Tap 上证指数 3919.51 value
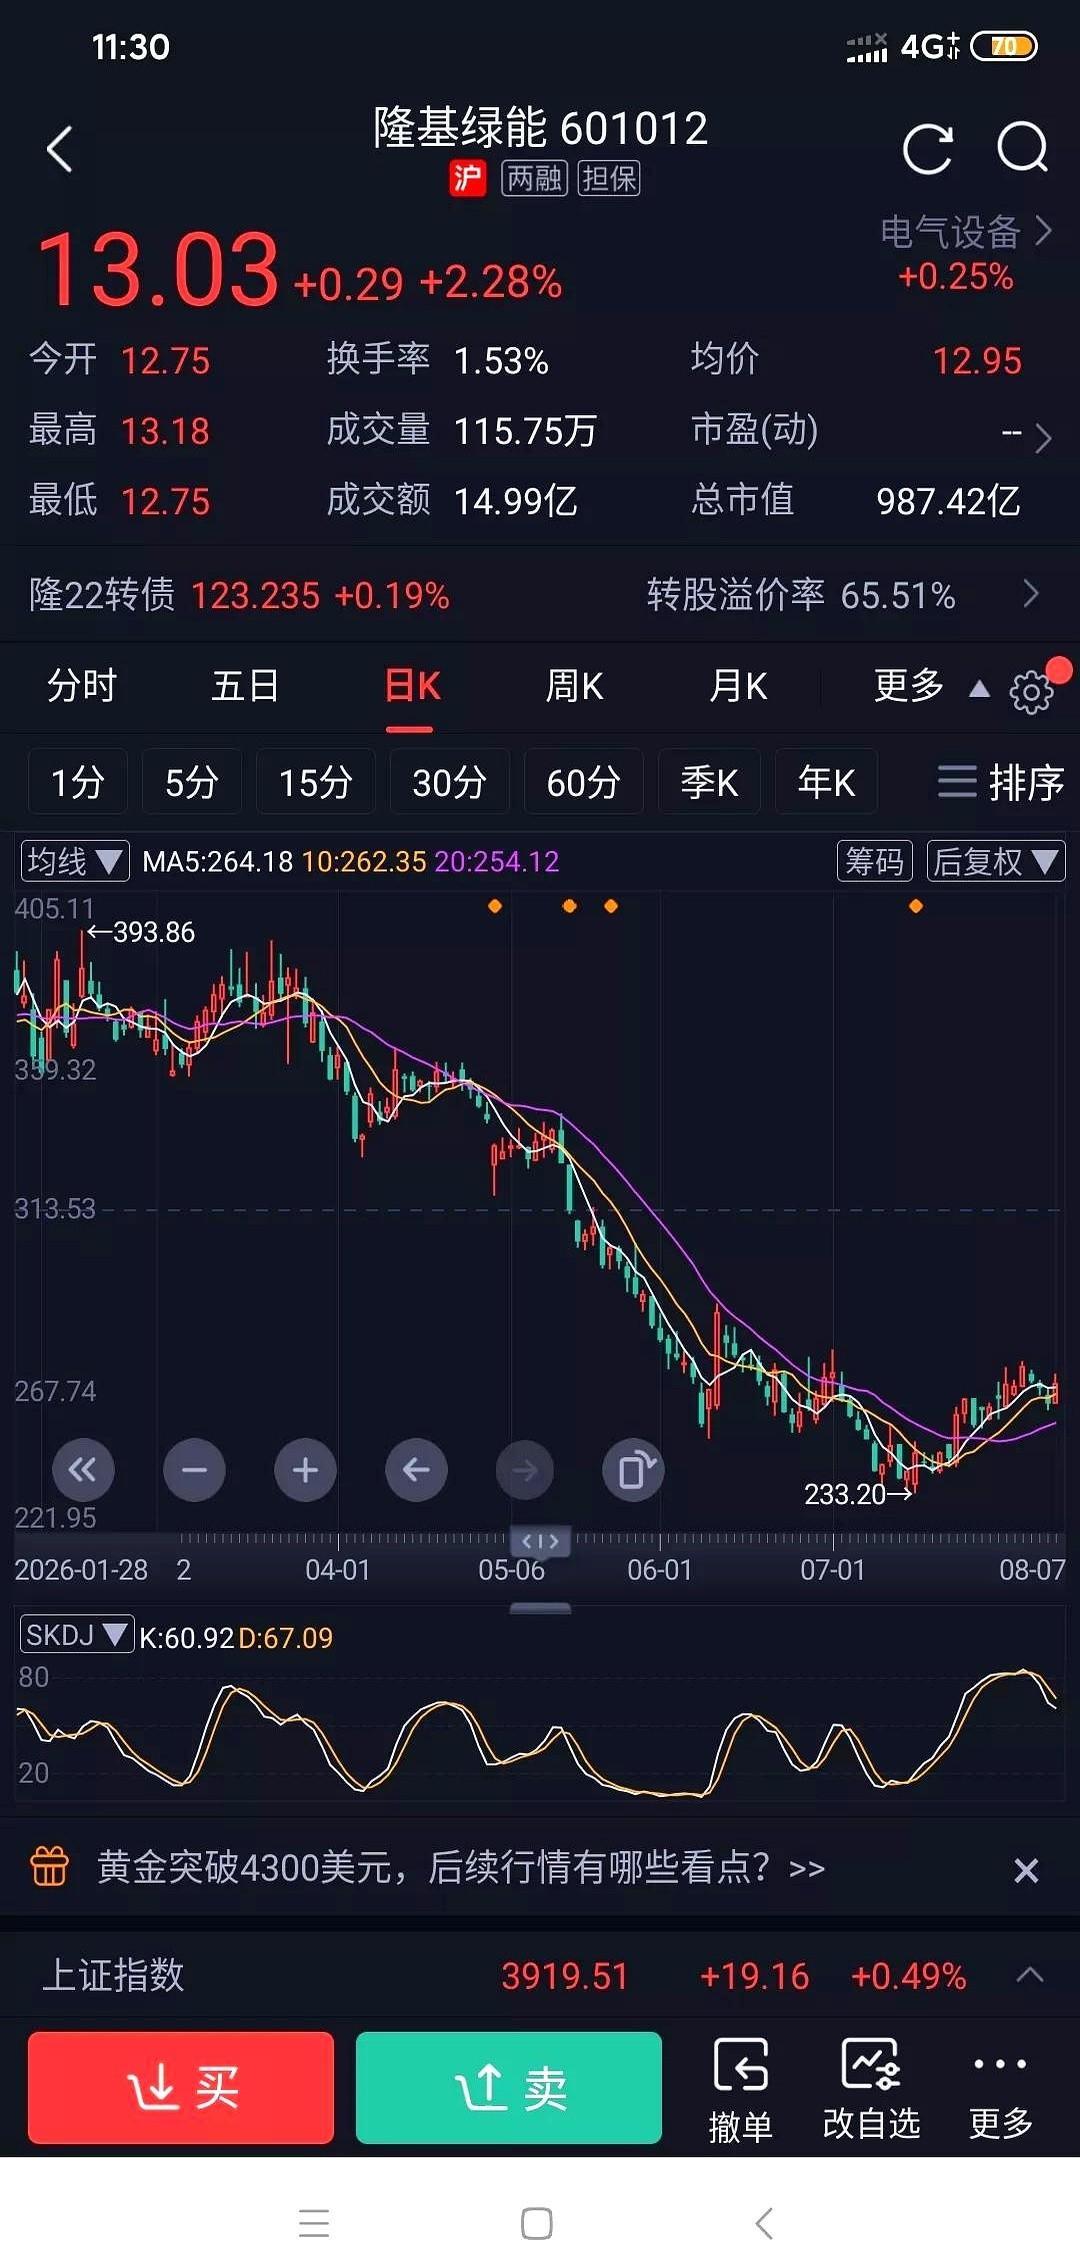1080x2244 pixels. pyautogui.click(x=564, y=1976)
